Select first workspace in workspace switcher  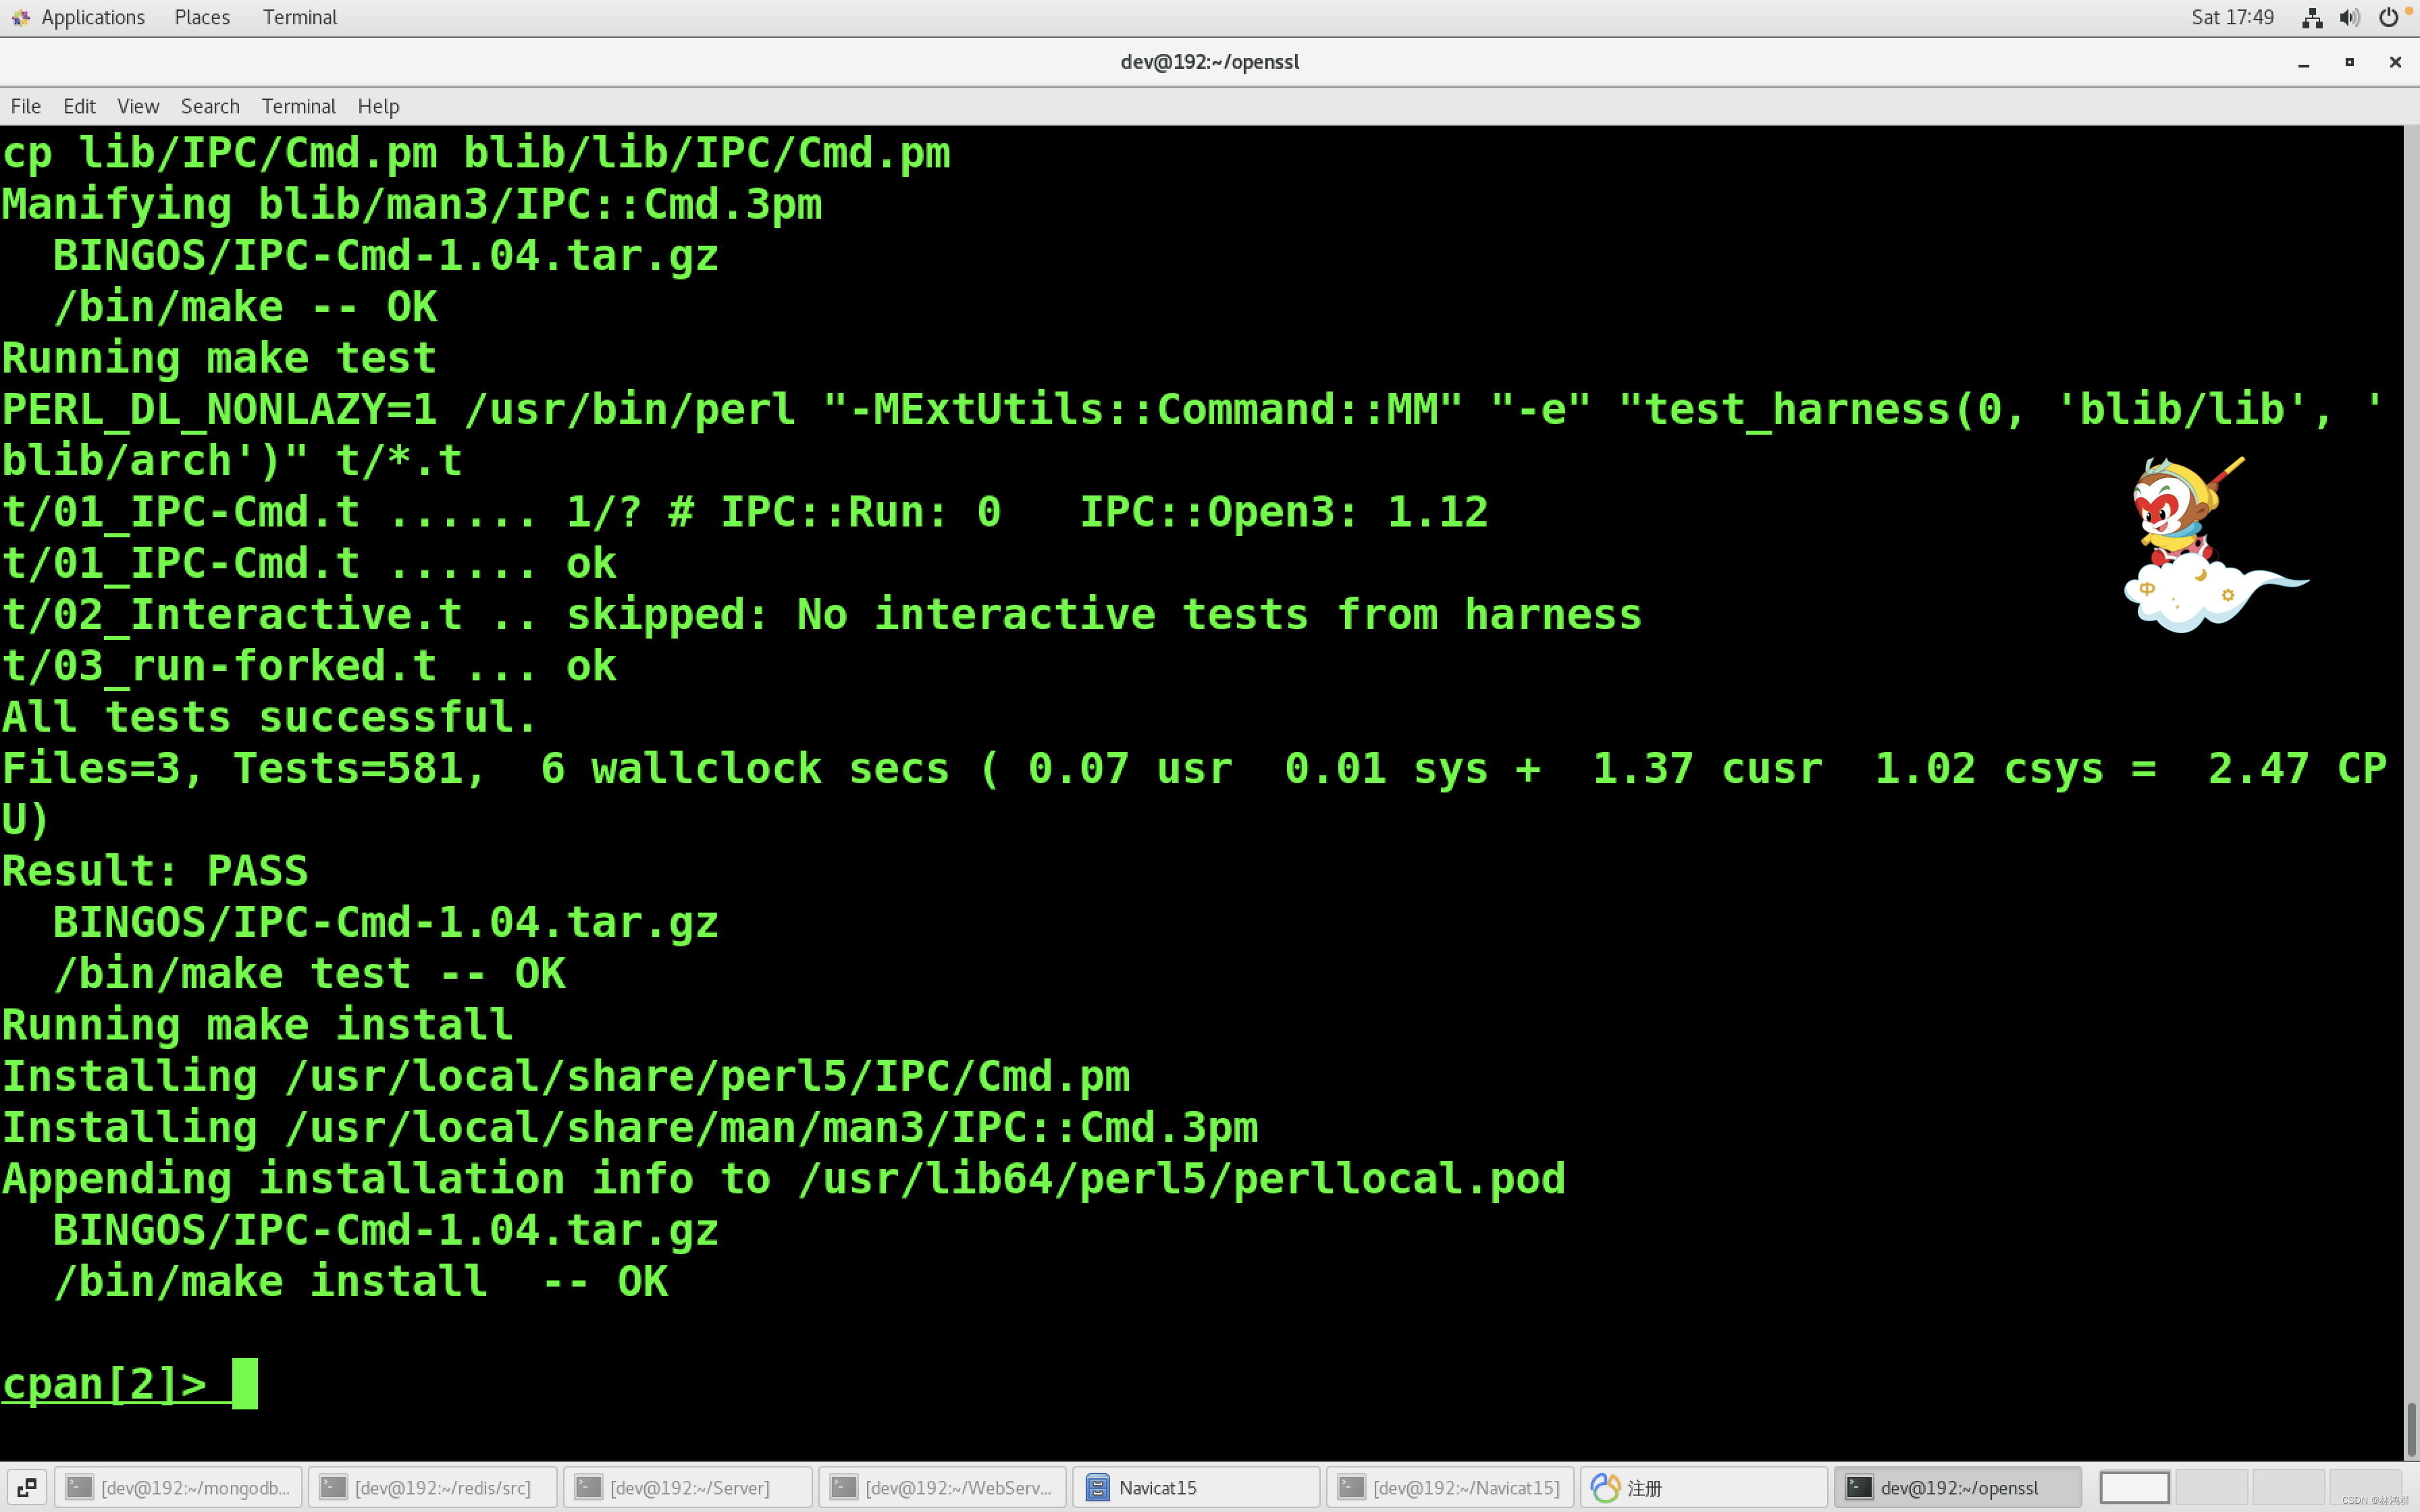[2134, 1487]
